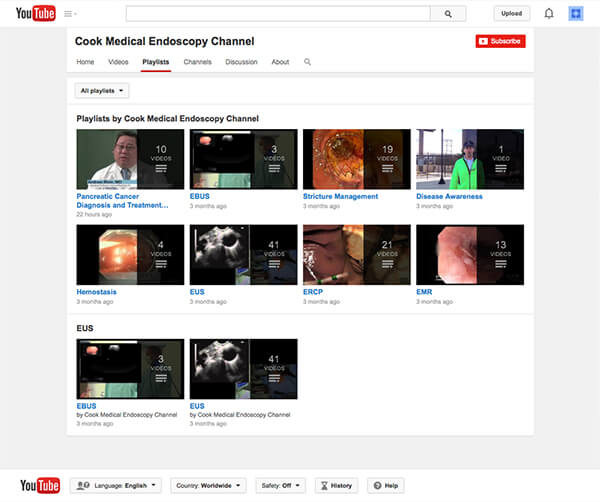Open the ERCP playlist thumbnail
The image size is (600, 502).
[357, 255]
